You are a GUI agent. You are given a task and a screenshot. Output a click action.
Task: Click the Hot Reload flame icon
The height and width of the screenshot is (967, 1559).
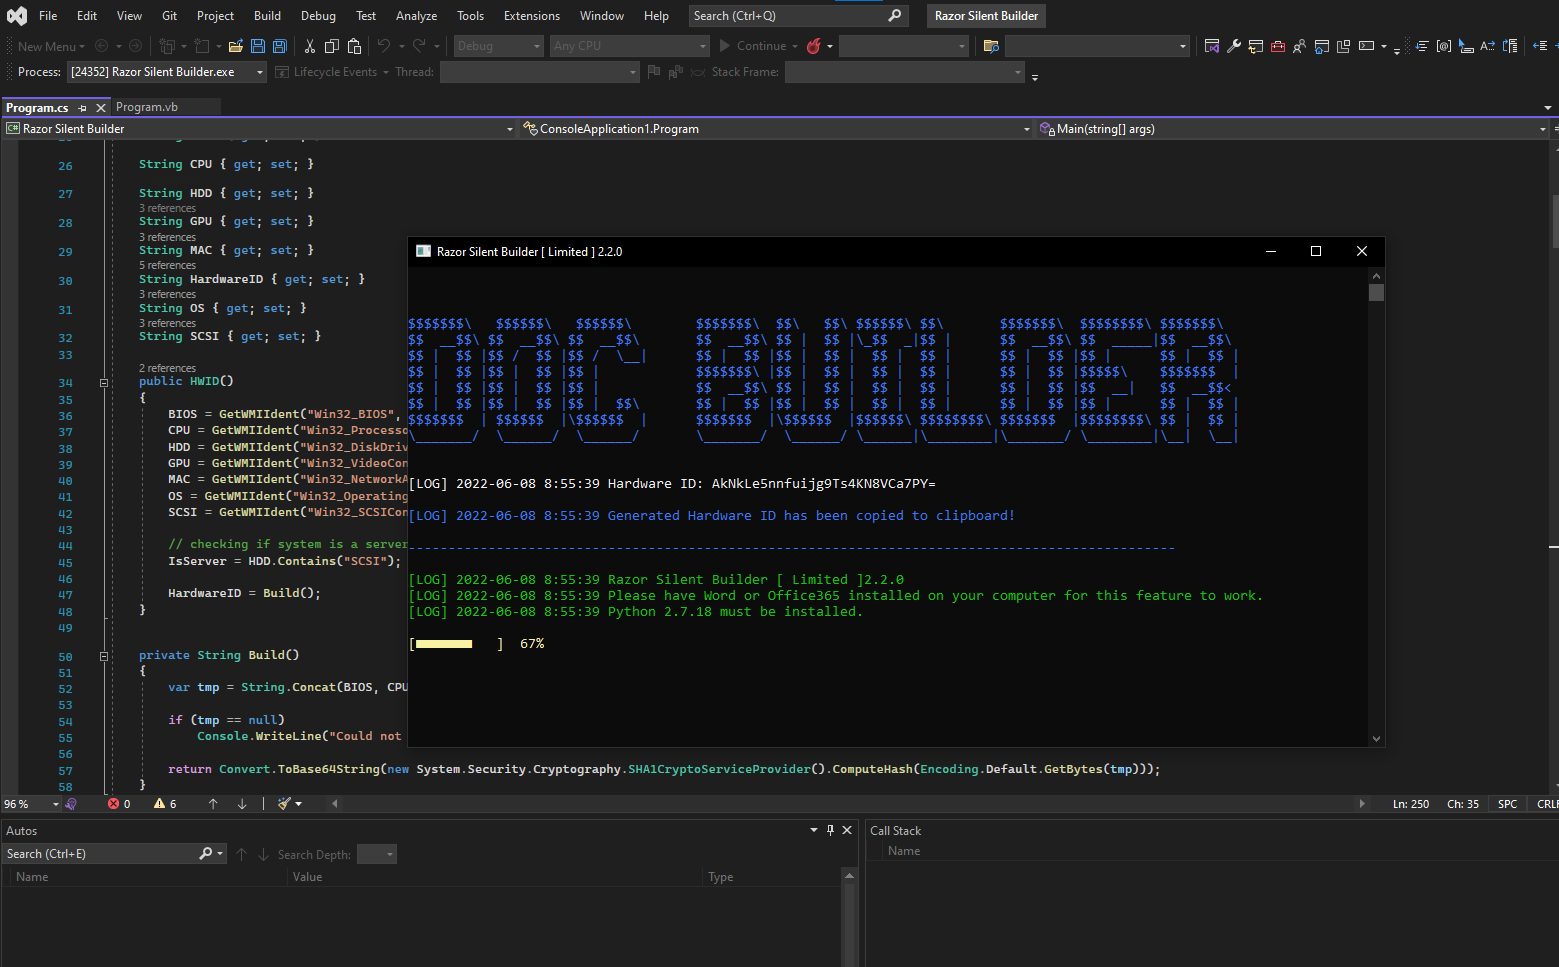click(x=814, y=46)
